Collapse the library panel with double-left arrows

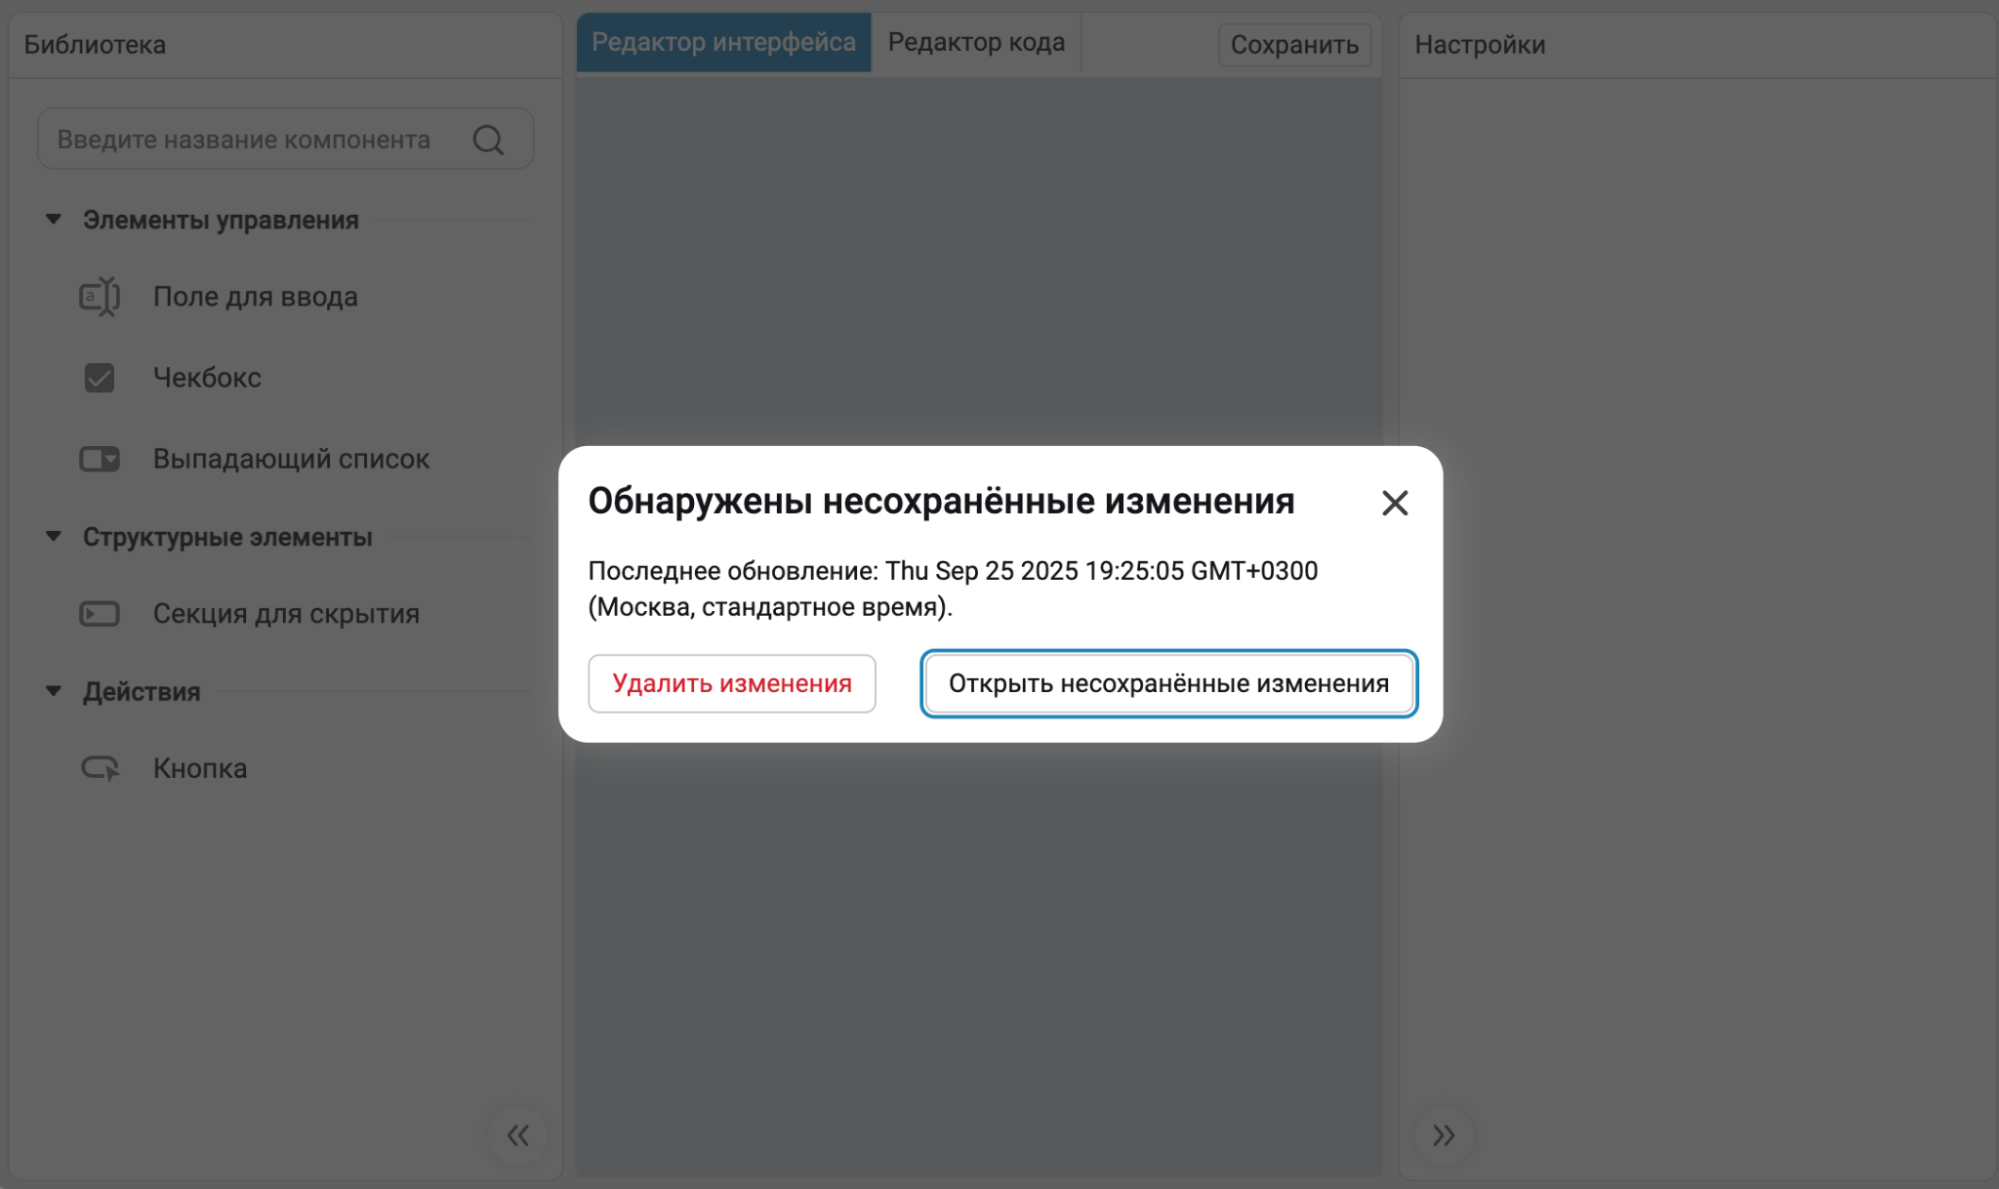pos(517,1135)
